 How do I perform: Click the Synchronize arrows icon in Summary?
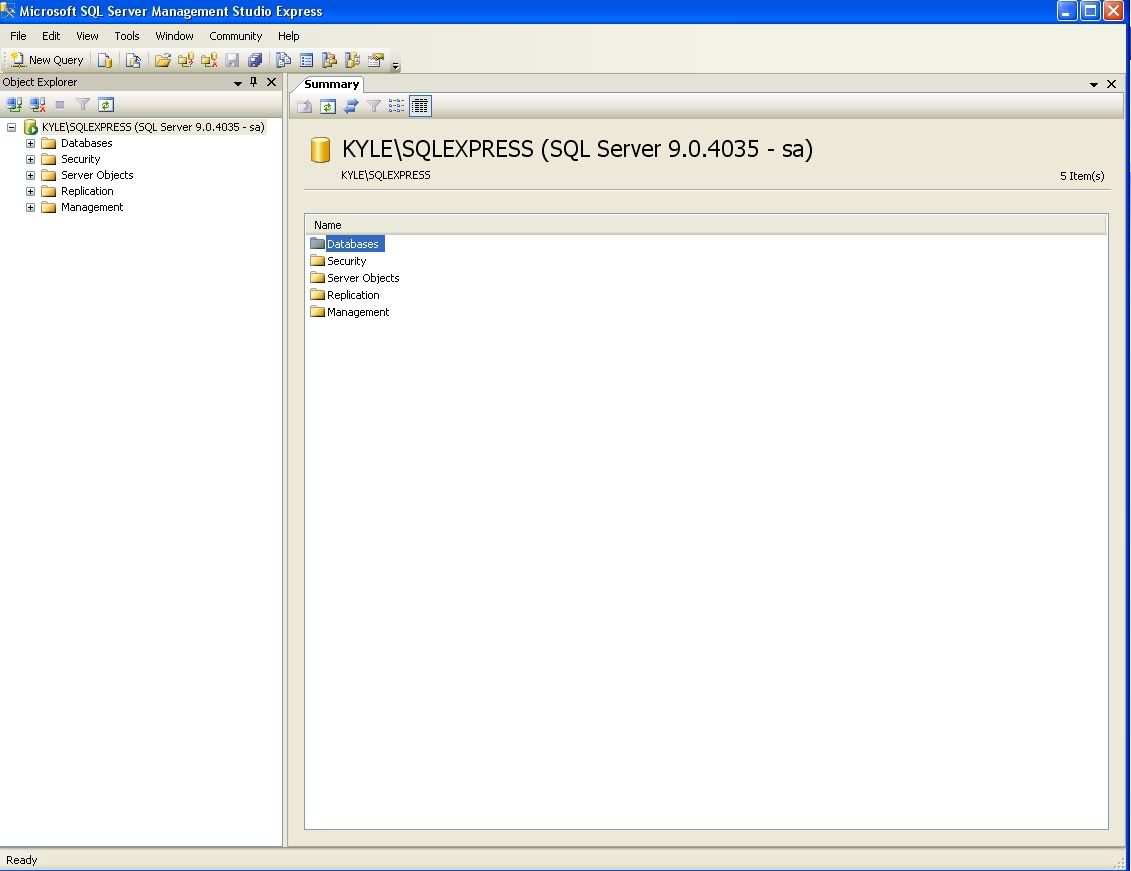(x=351, y=106)
